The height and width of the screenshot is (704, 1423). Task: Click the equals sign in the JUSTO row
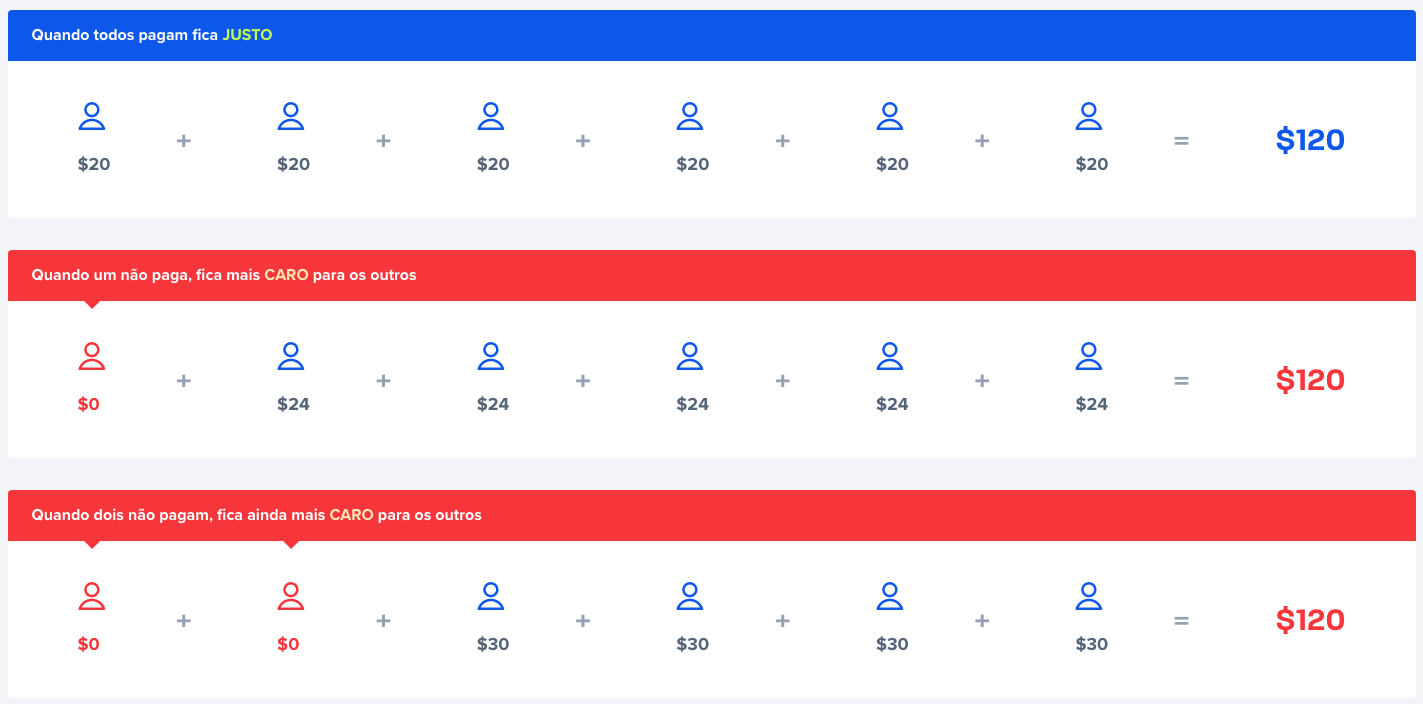1181,141
